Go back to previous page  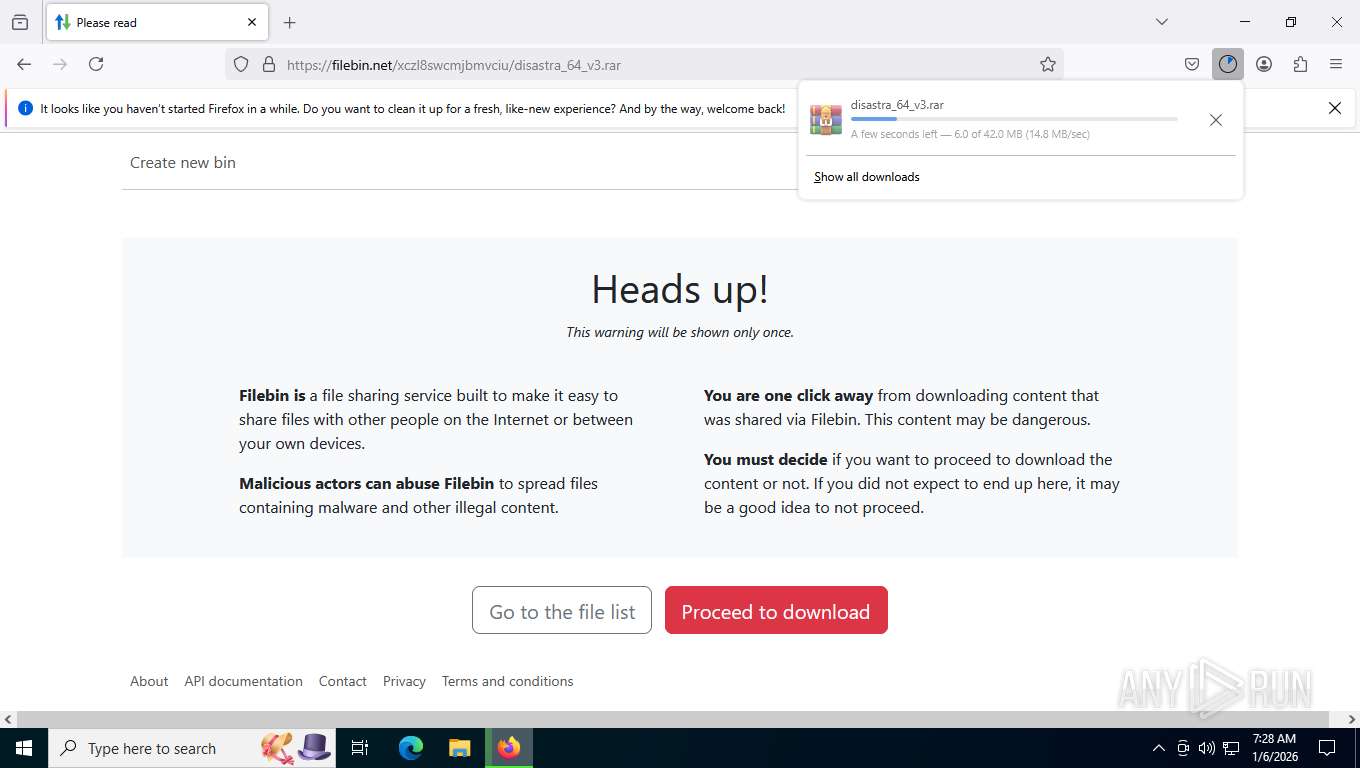click(x=24, y=64)
